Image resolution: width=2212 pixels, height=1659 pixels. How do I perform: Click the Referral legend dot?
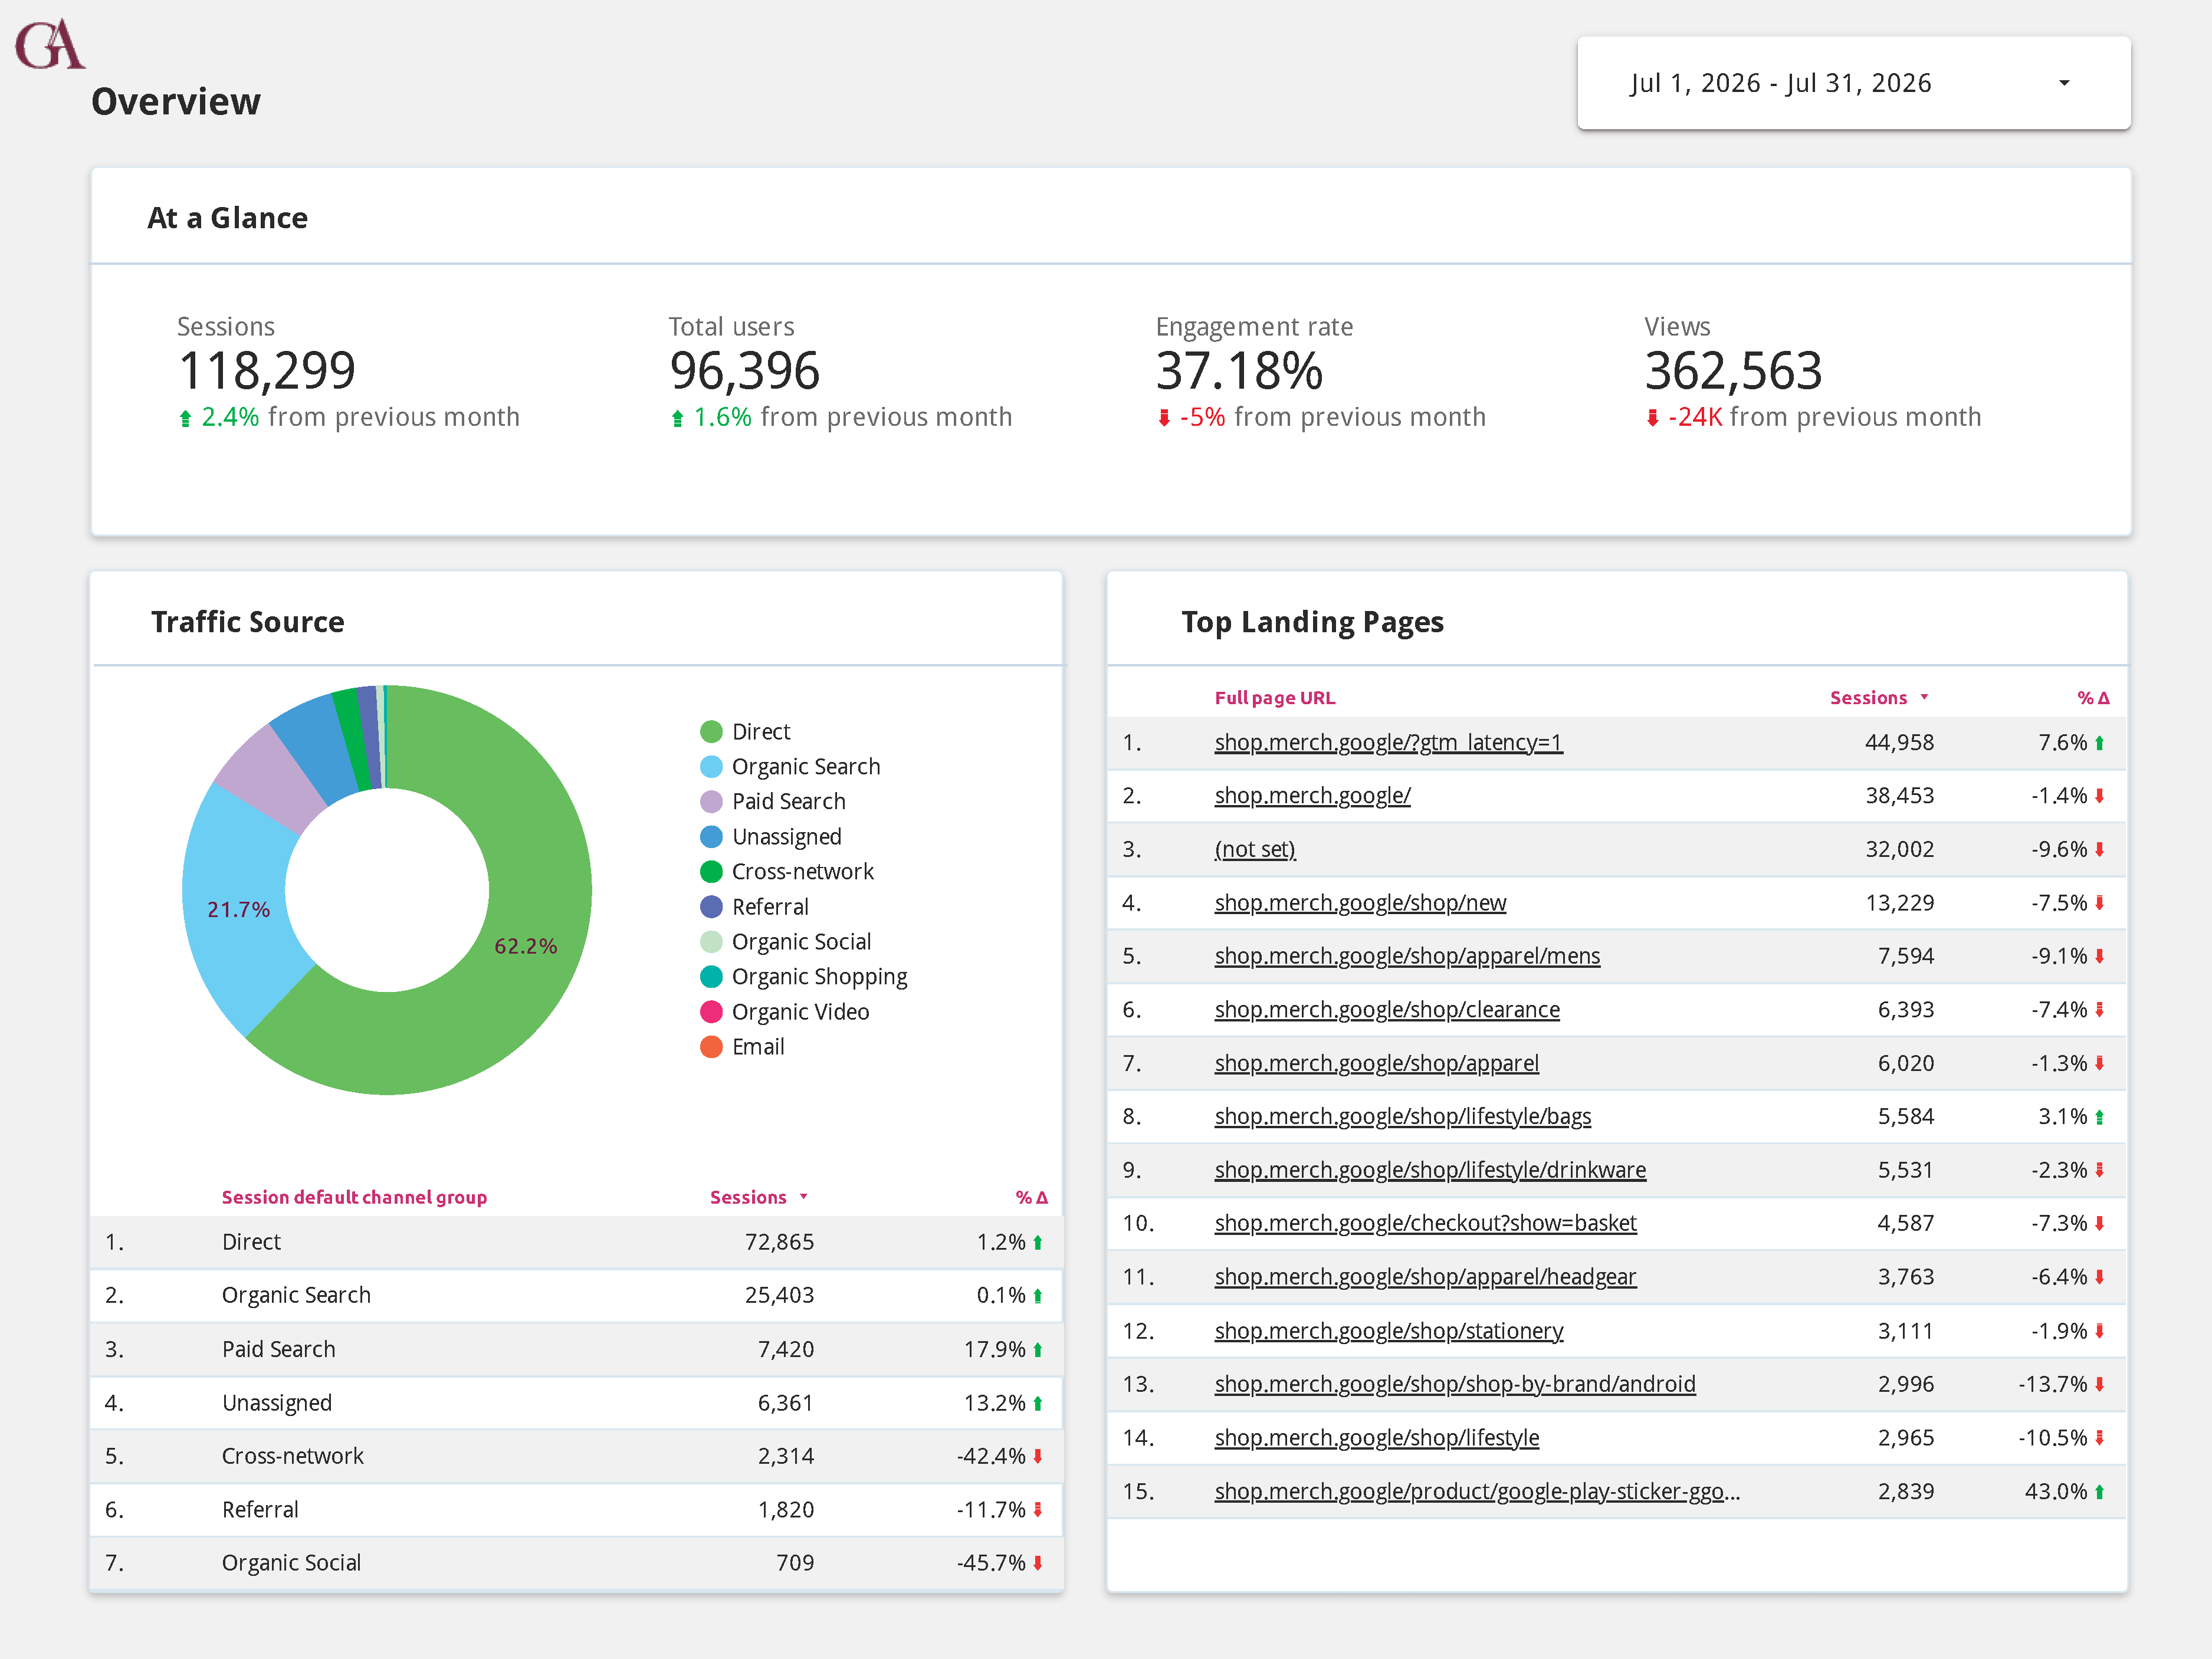(711, 907)
